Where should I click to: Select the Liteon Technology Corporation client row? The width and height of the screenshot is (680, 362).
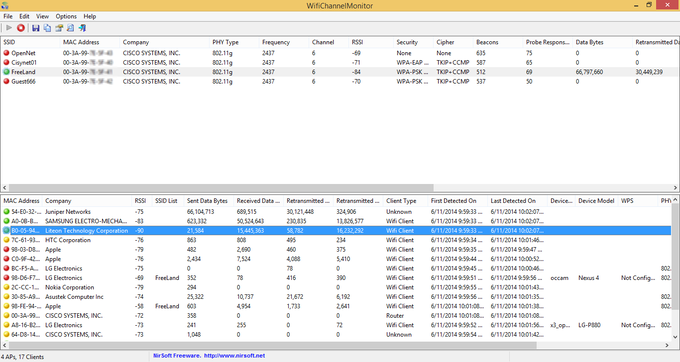336,231
